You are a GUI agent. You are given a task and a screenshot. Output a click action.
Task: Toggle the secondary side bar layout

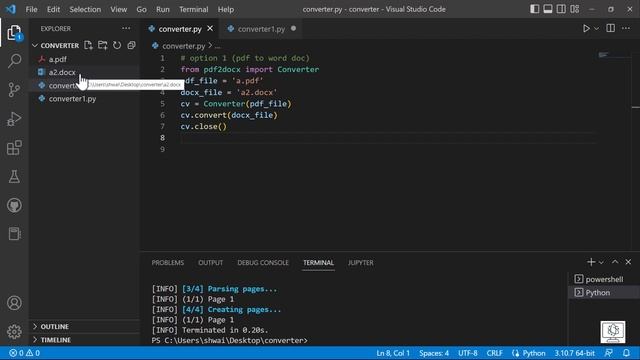[561, 9]
